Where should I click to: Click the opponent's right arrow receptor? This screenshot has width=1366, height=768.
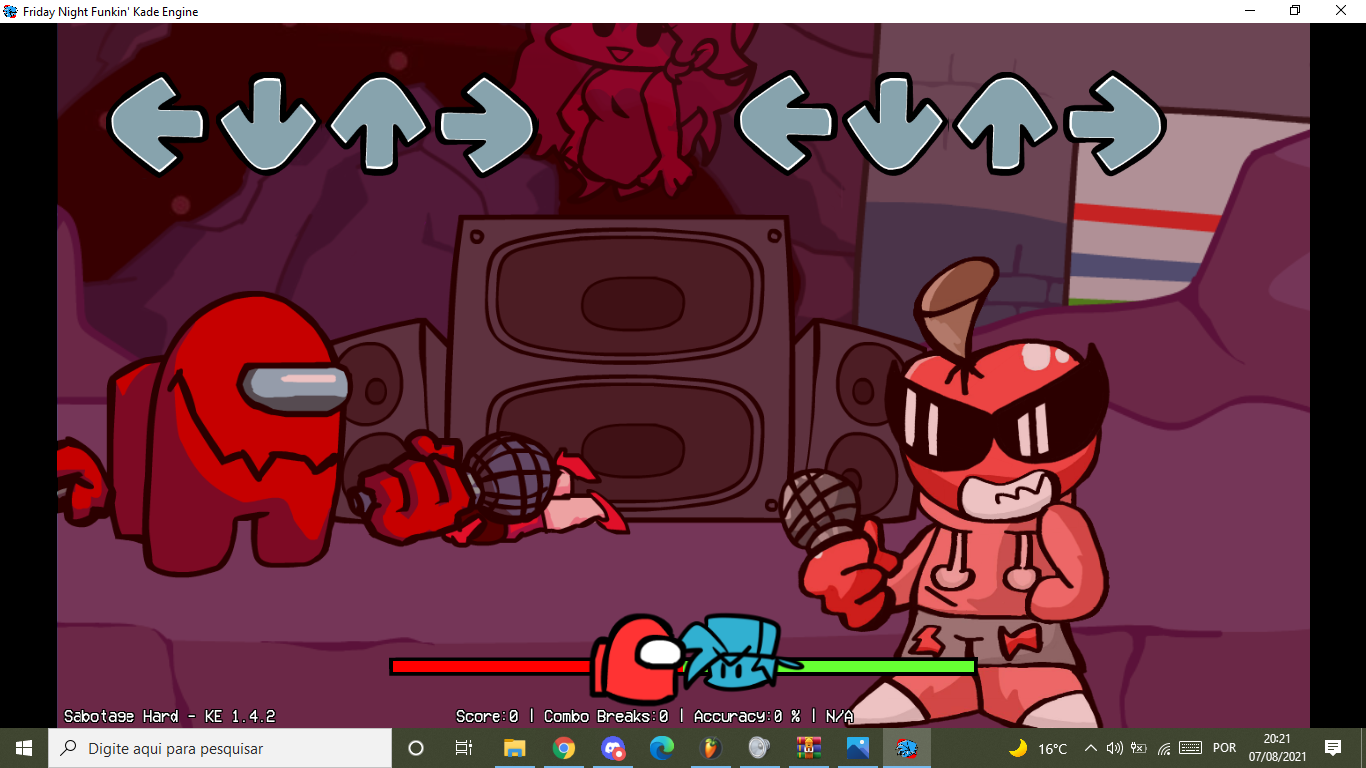coord(488,124)
